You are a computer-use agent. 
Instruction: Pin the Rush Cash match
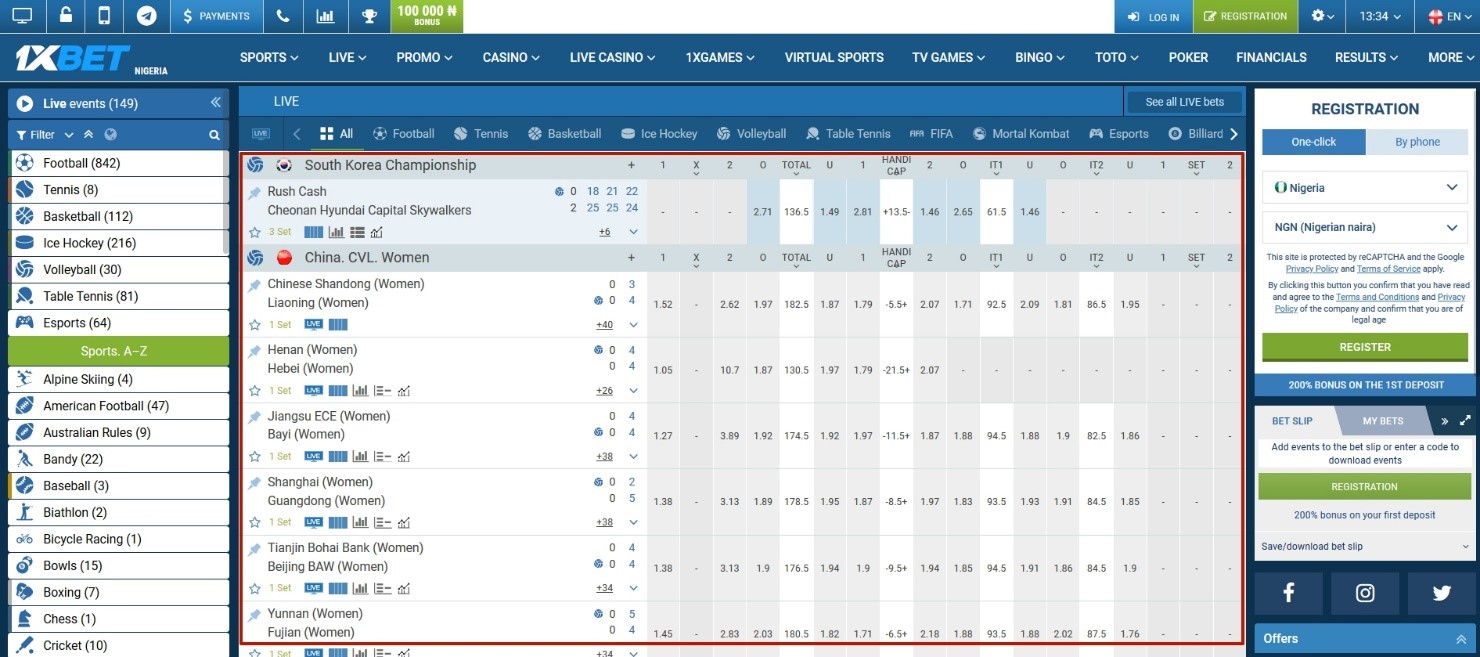(255, 192)
